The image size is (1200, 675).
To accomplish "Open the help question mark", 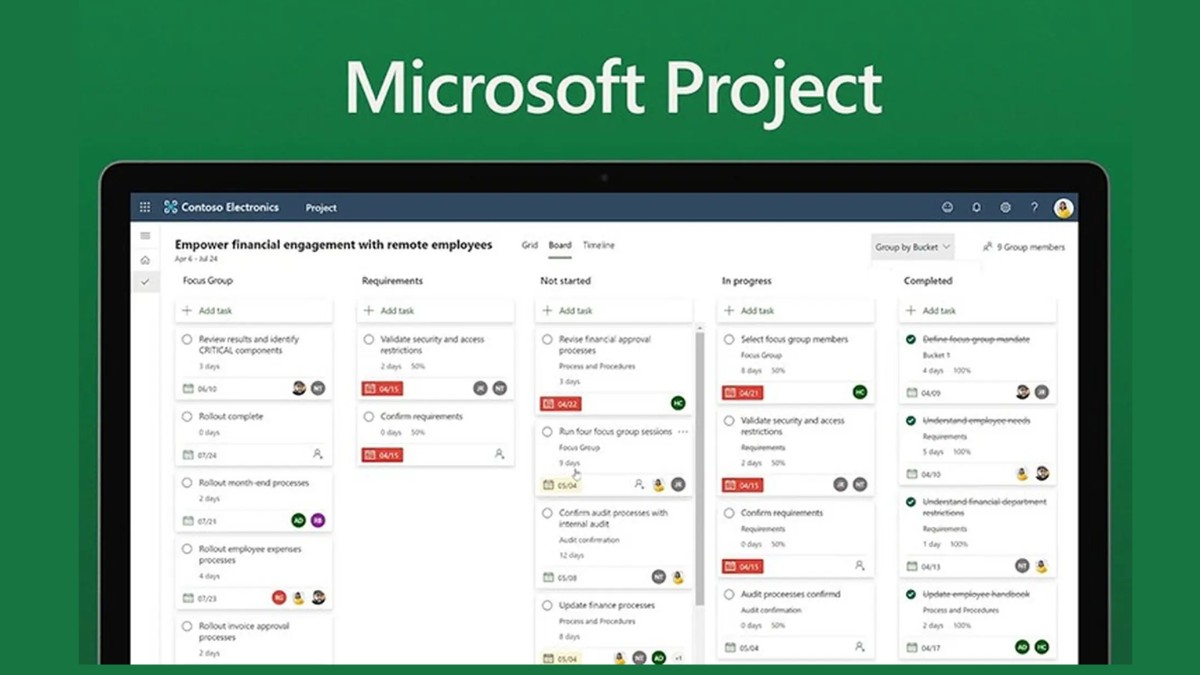I will click(1035, 207).
